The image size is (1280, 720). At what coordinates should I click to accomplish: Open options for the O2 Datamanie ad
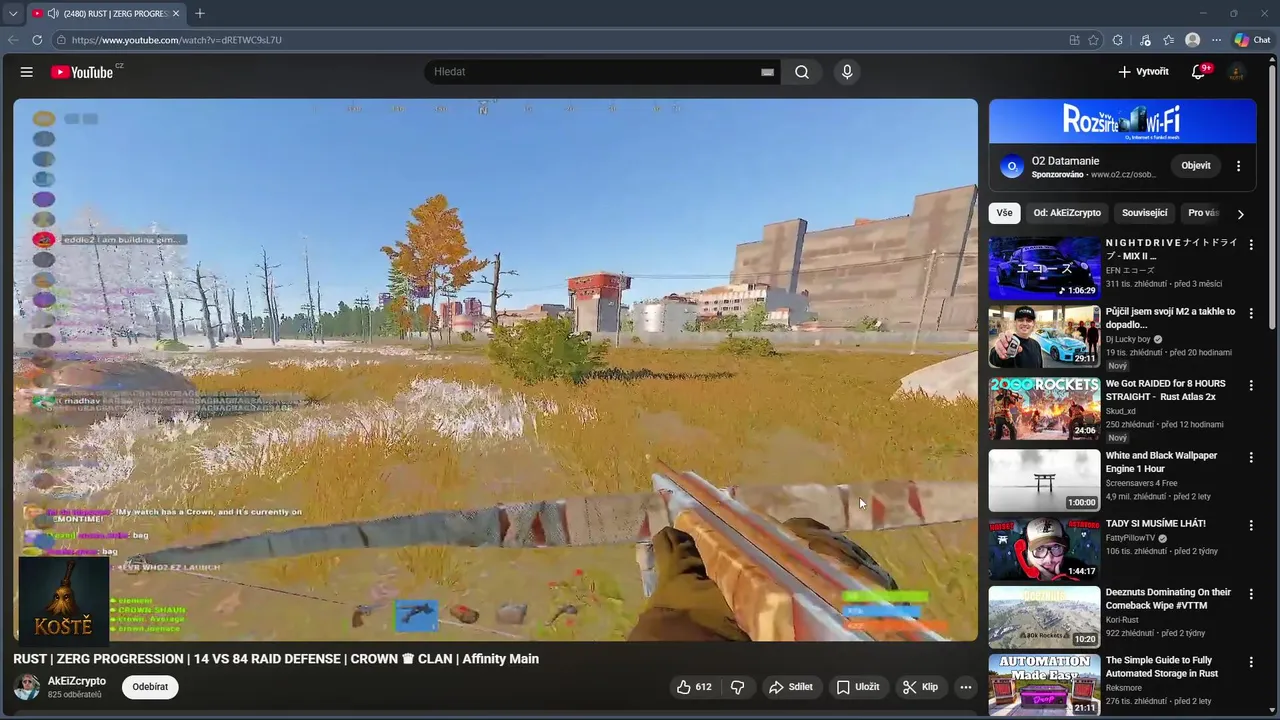pyautogui.click(x=1238, y=166)
